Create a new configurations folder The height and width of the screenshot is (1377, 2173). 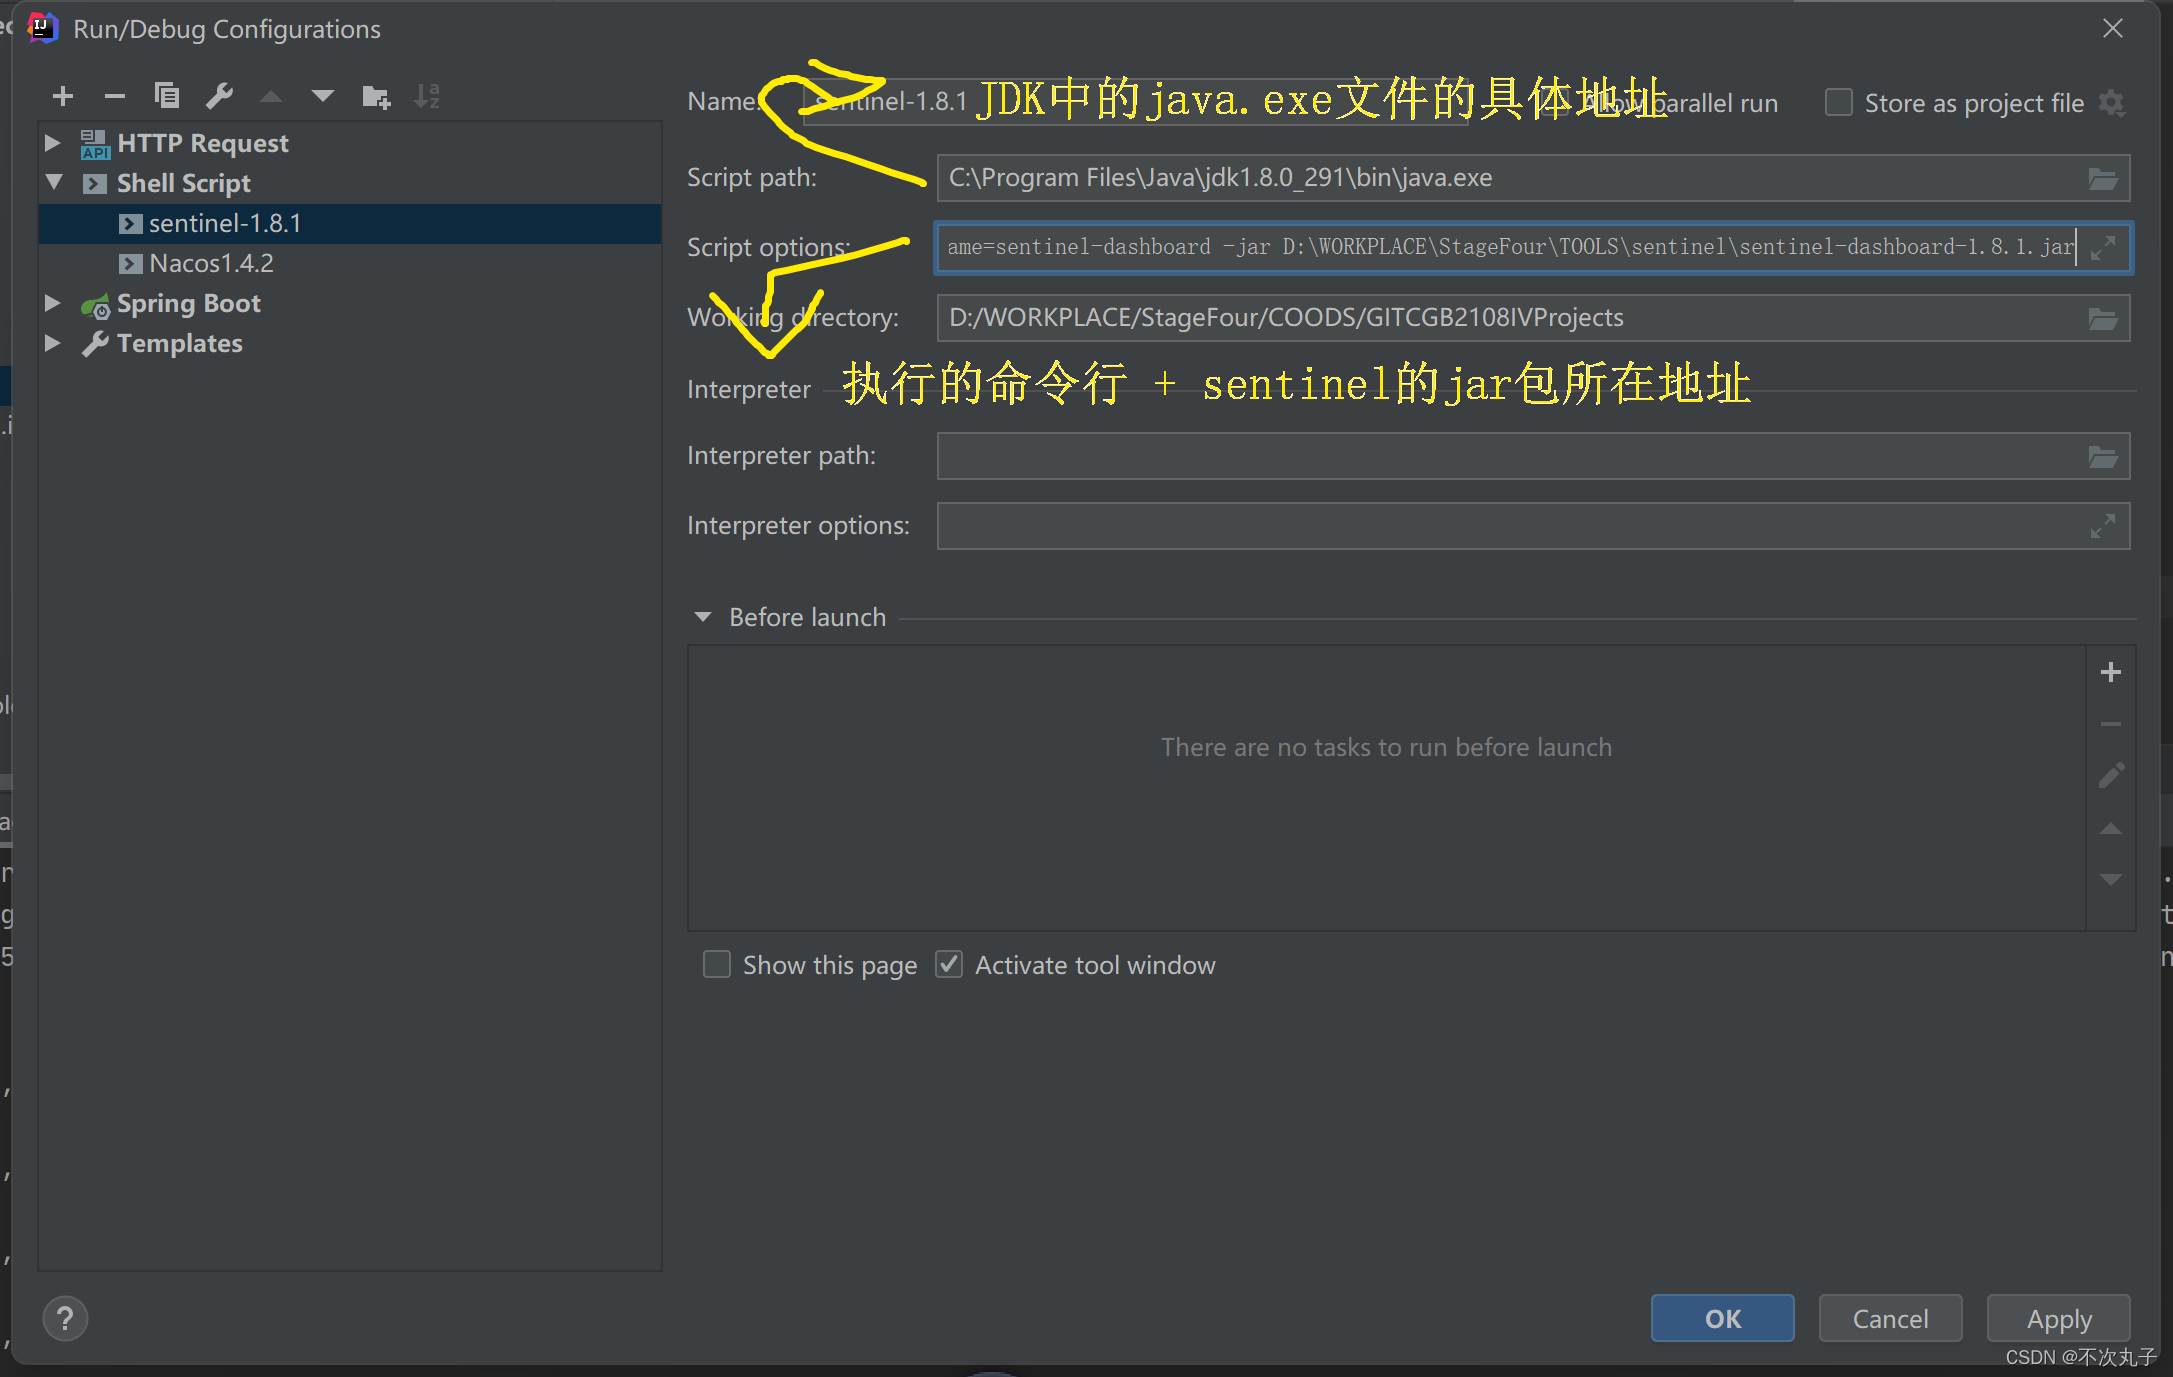(376, 96)
